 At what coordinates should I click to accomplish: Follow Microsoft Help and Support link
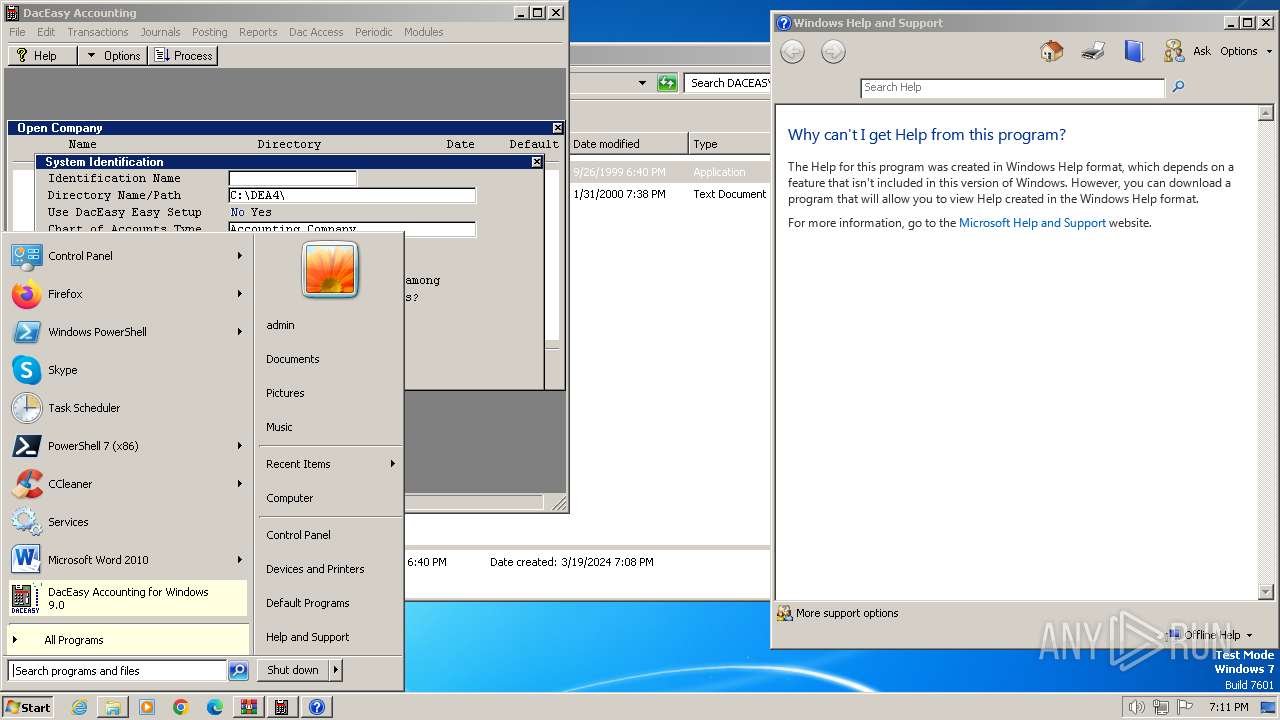pyautogui.click(x=1032, y=223)
